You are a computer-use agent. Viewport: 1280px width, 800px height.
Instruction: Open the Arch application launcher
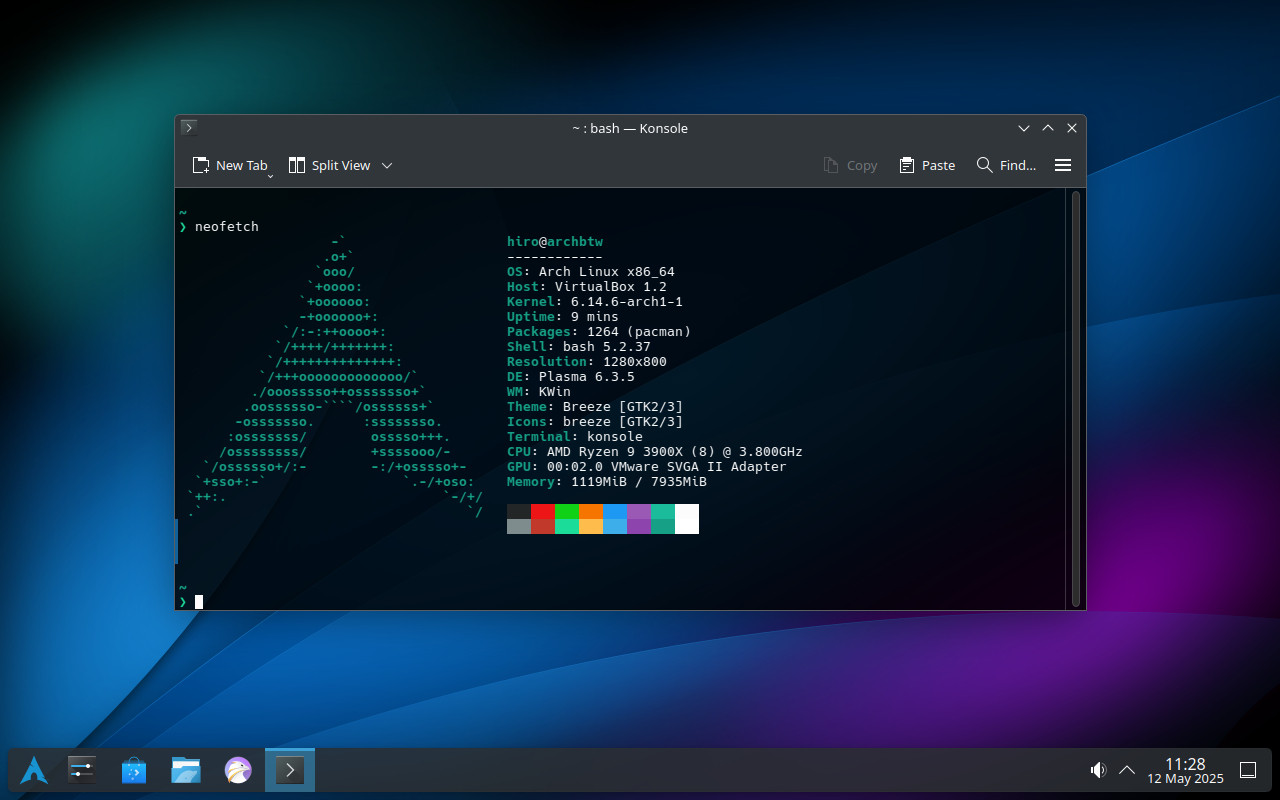pyautogui.click(x=34, y=770)
